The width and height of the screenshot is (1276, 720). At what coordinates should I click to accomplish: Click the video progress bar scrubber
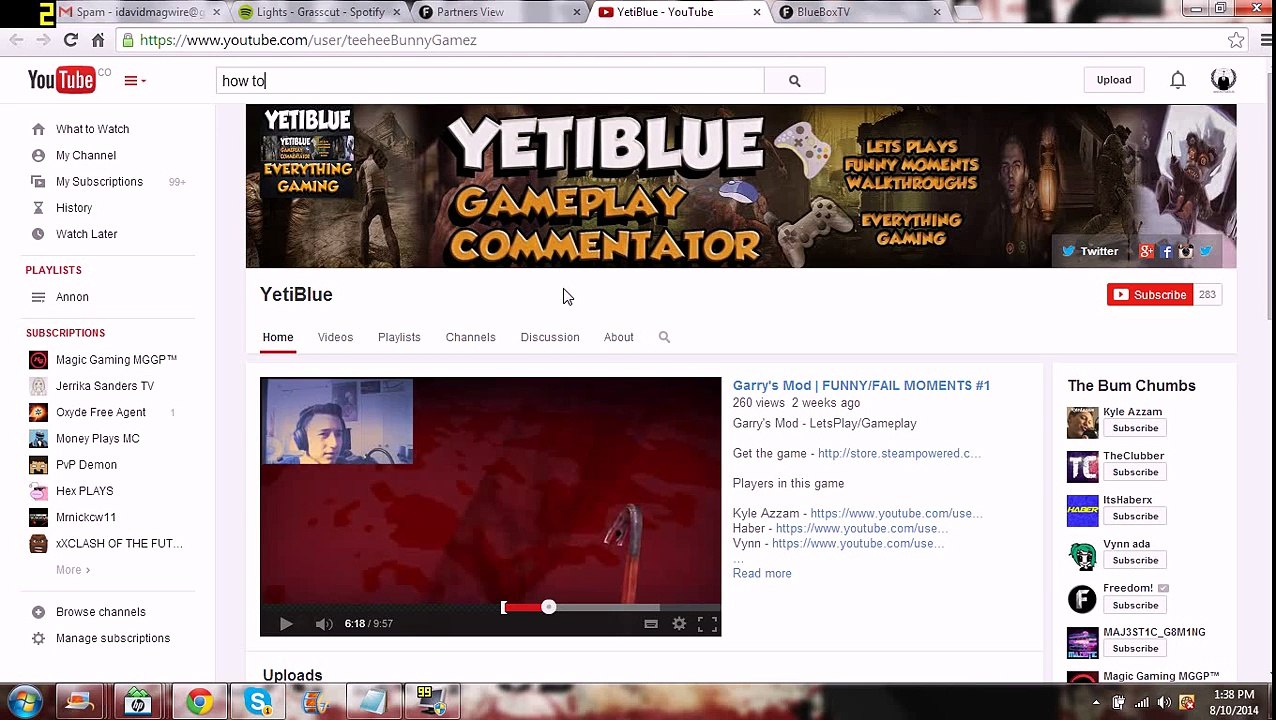[548, 607]
